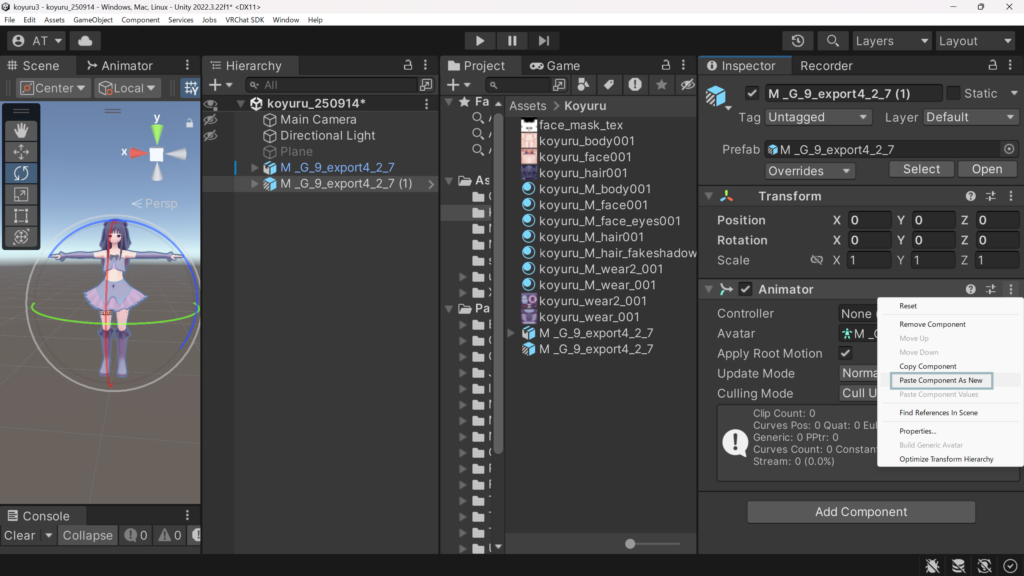
Task: Open the AT account dropdown
Action: click(37, 40)
